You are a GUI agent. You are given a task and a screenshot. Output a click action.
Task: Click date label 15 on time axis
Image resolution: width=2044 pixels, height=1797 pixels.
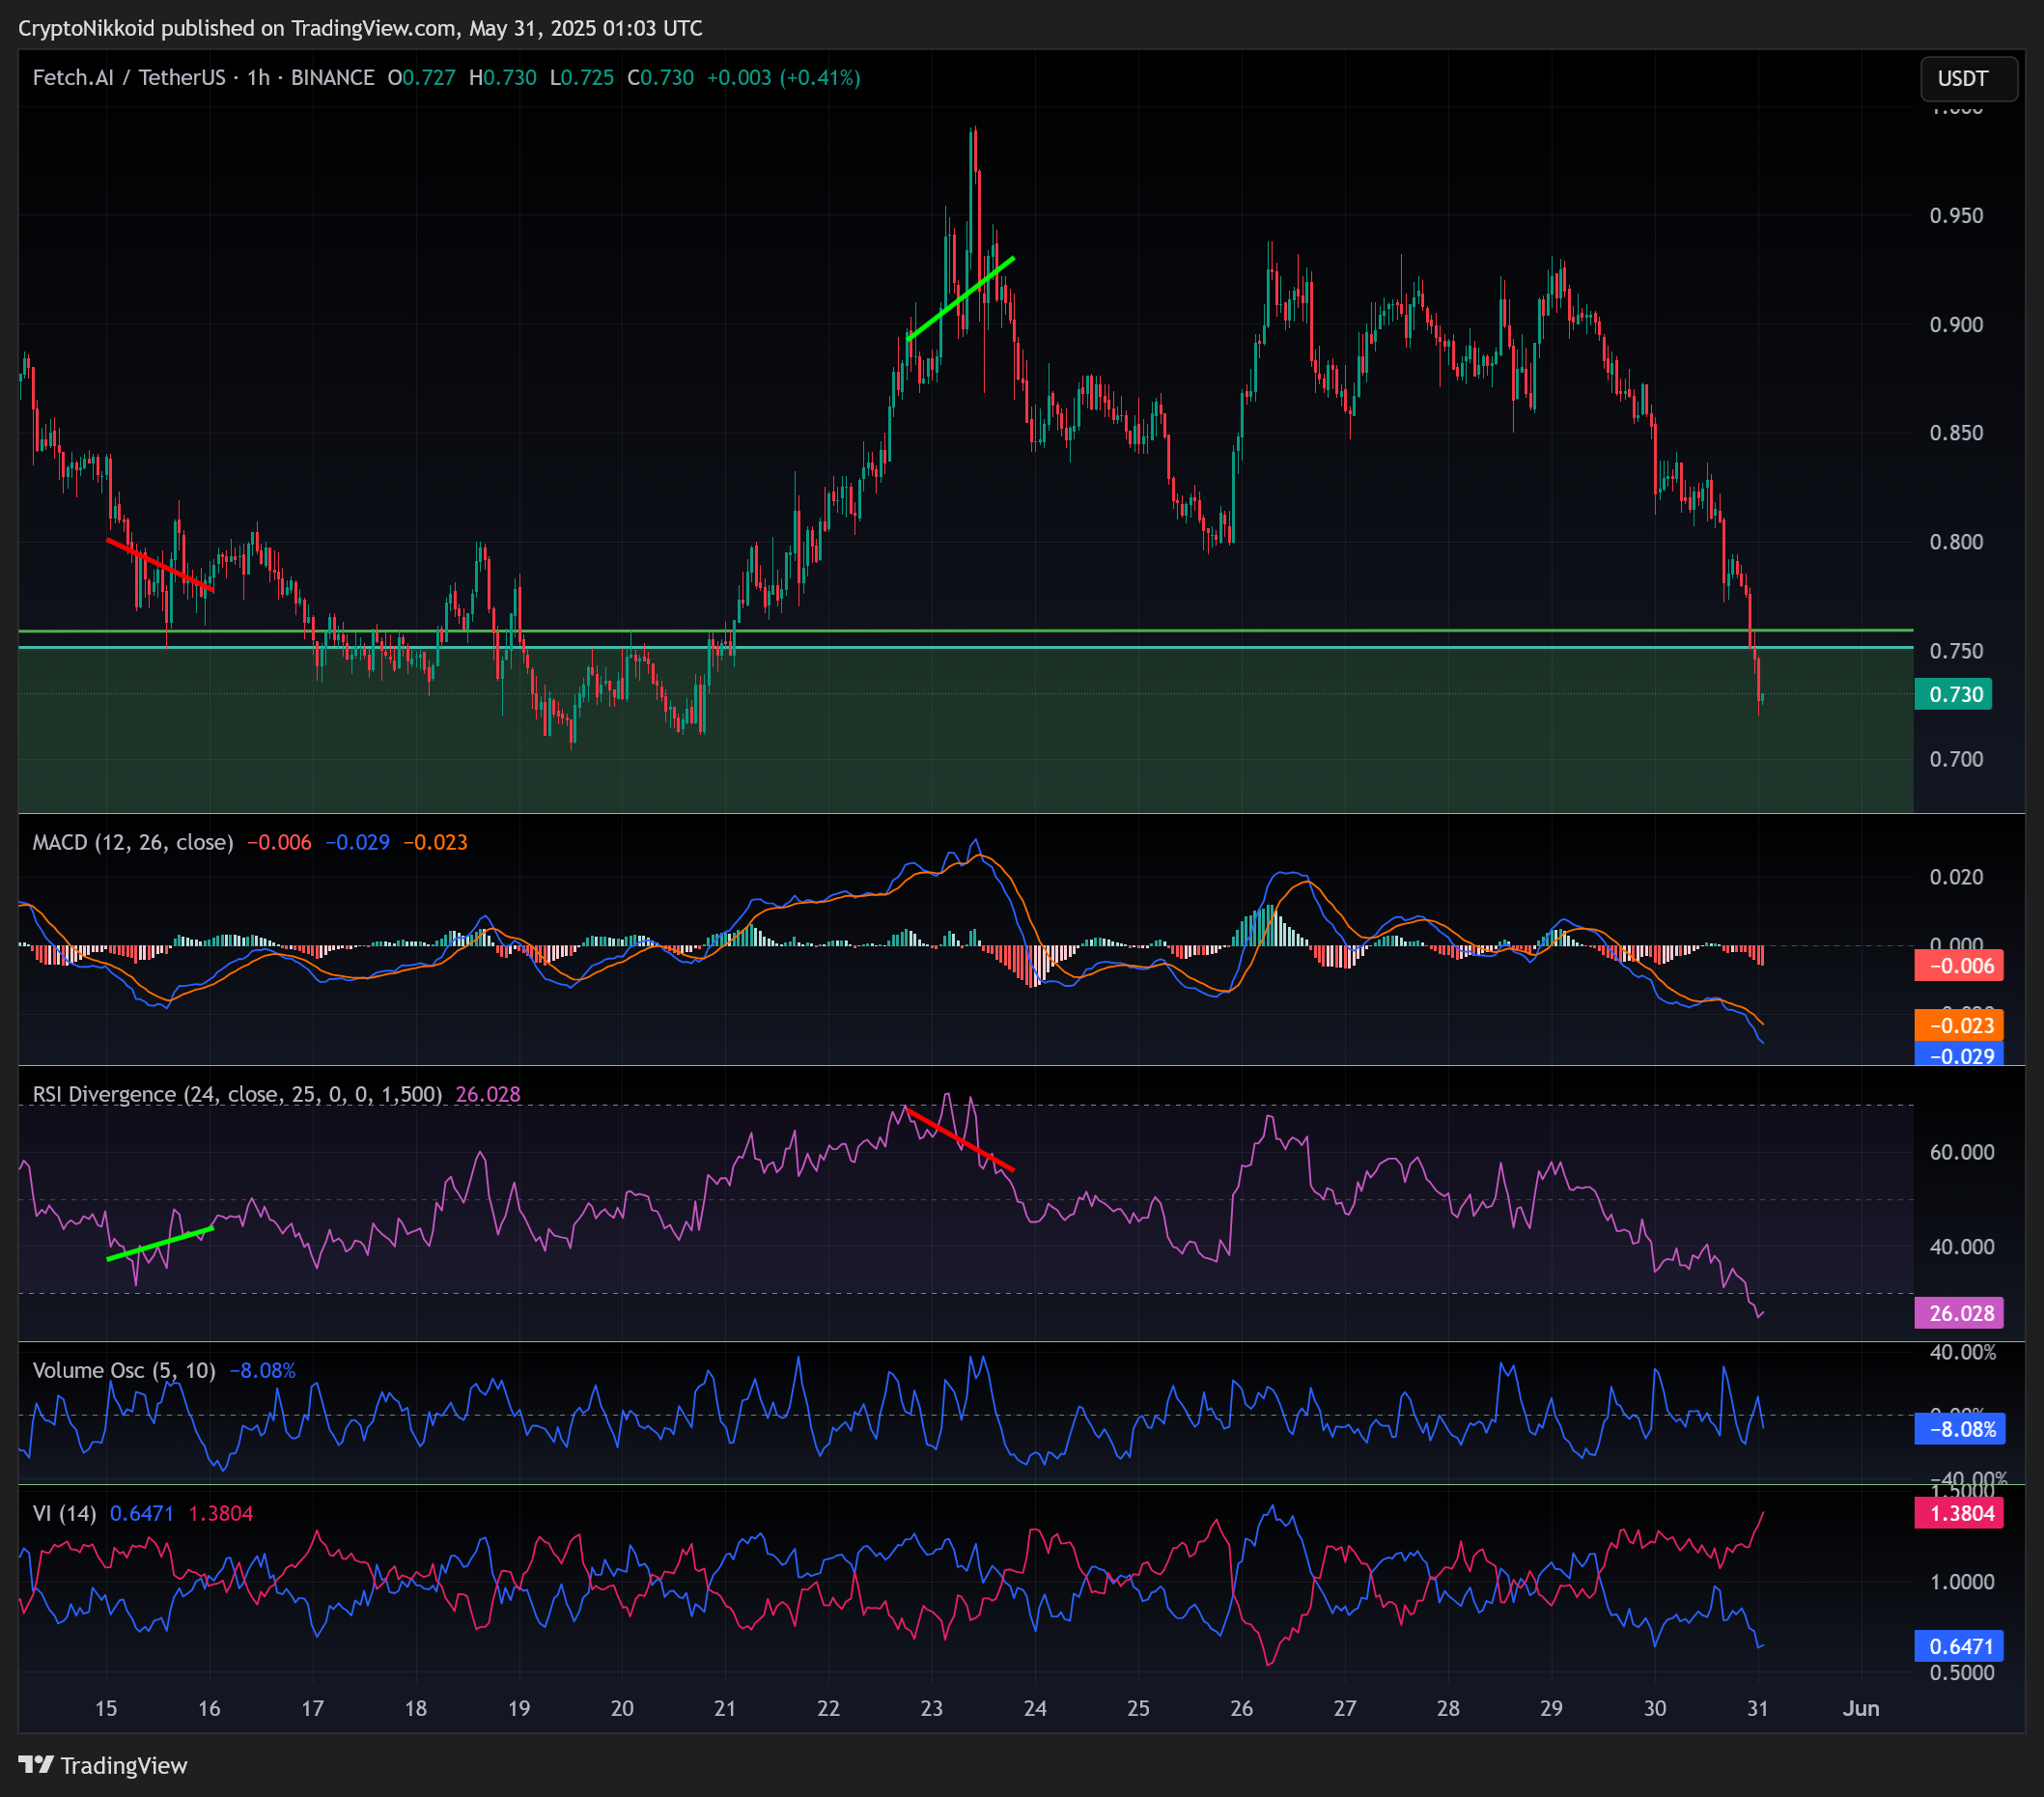[x=106, y=1708]
